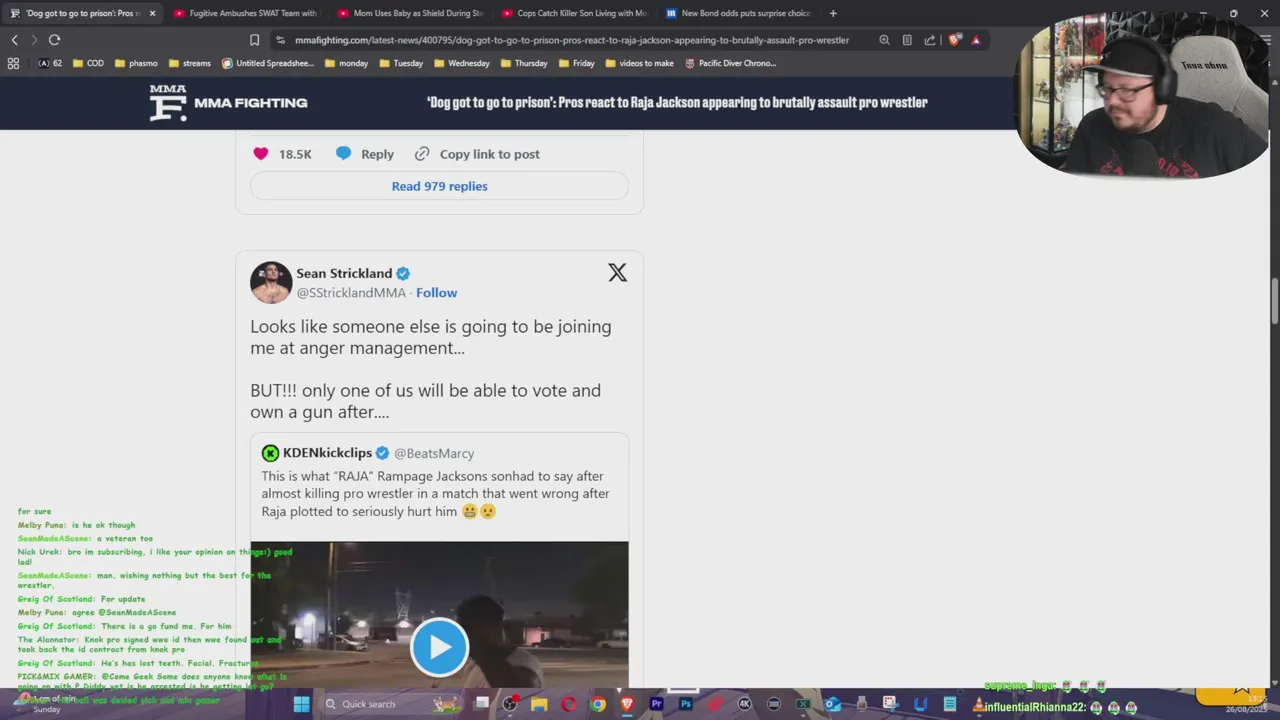1280x720 pixels.
Task: Open the phasmo bookmarks folder
Action: coord(136,63)
